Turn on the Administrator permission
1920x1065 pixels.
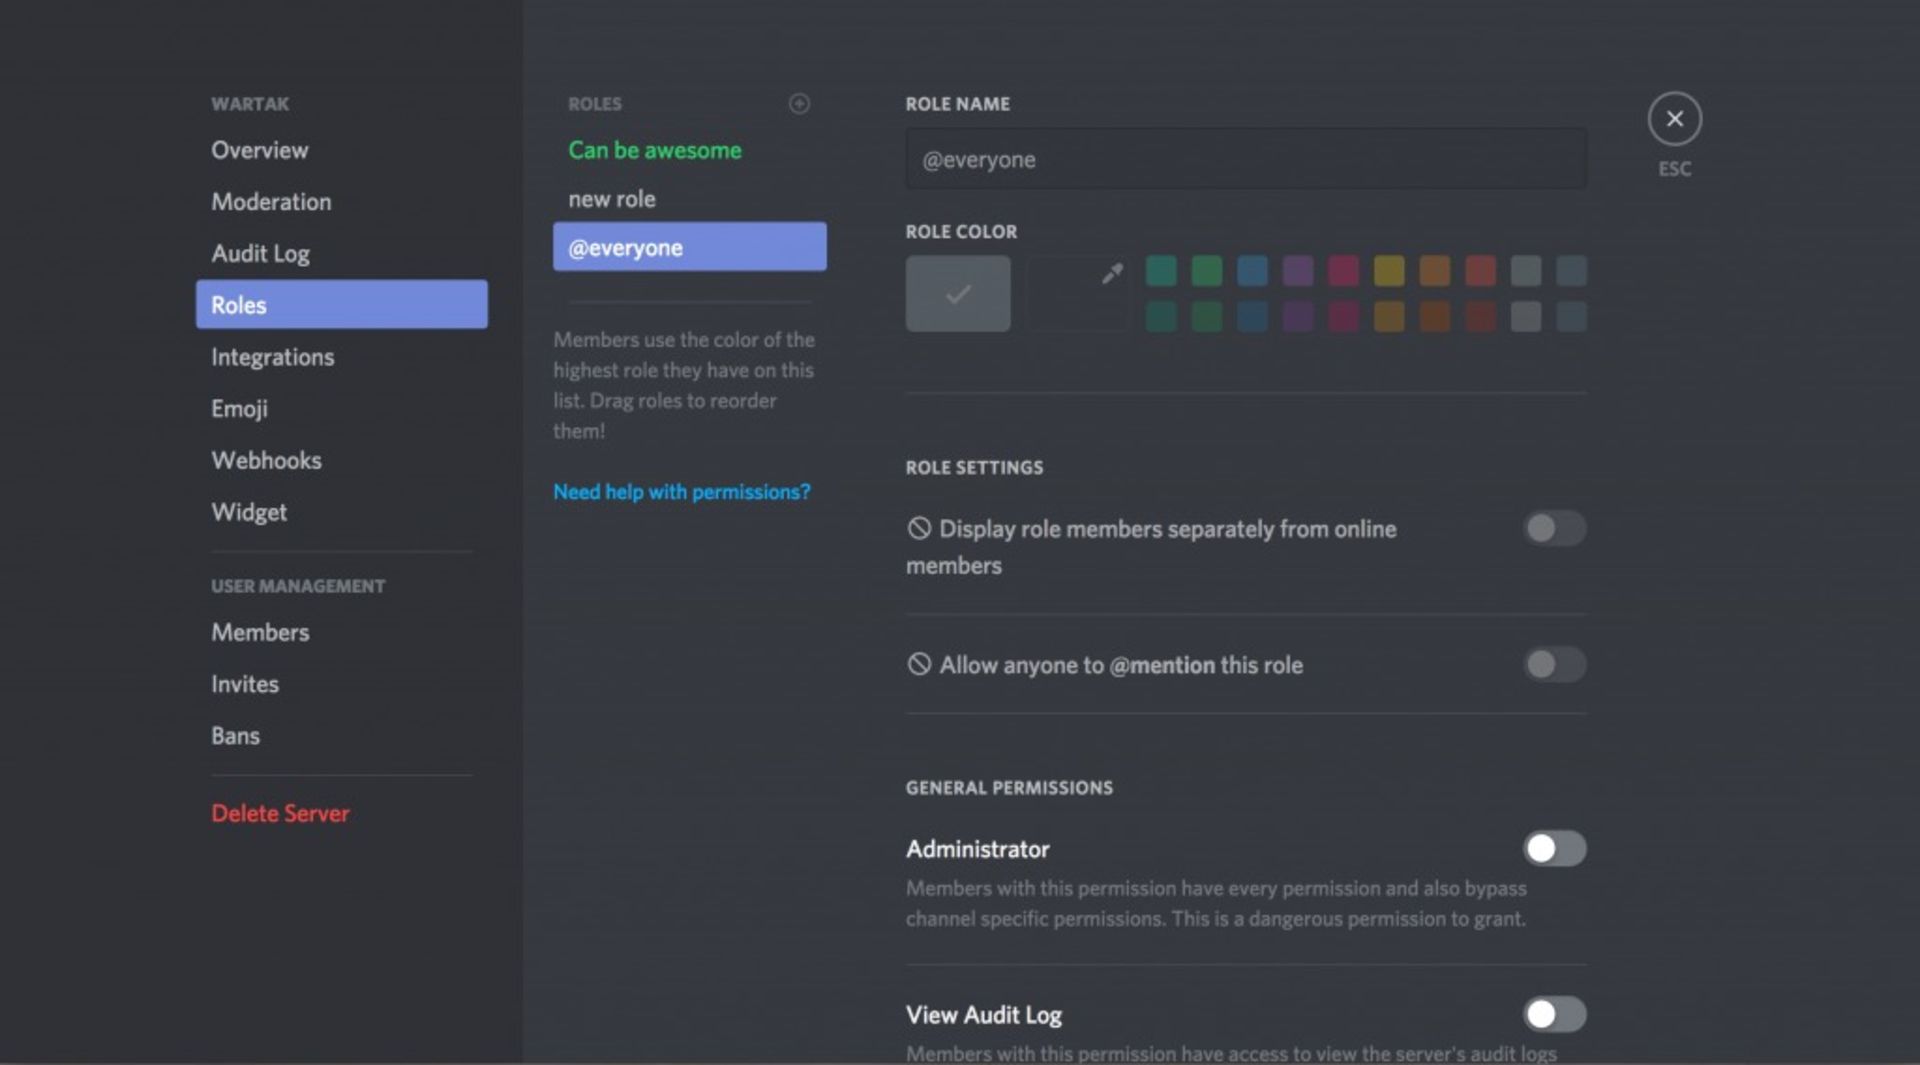pos(1554,849)
